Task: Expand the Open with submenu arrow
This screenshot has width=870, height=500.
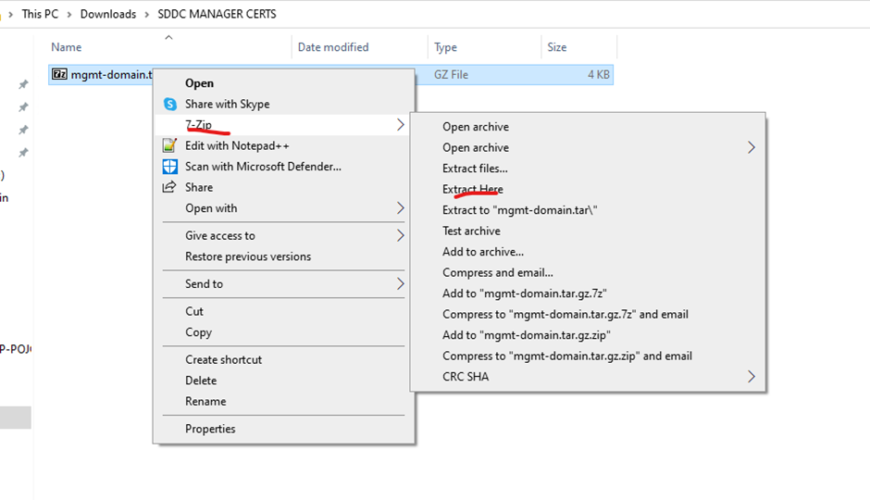Action: [x=400, y=208]
